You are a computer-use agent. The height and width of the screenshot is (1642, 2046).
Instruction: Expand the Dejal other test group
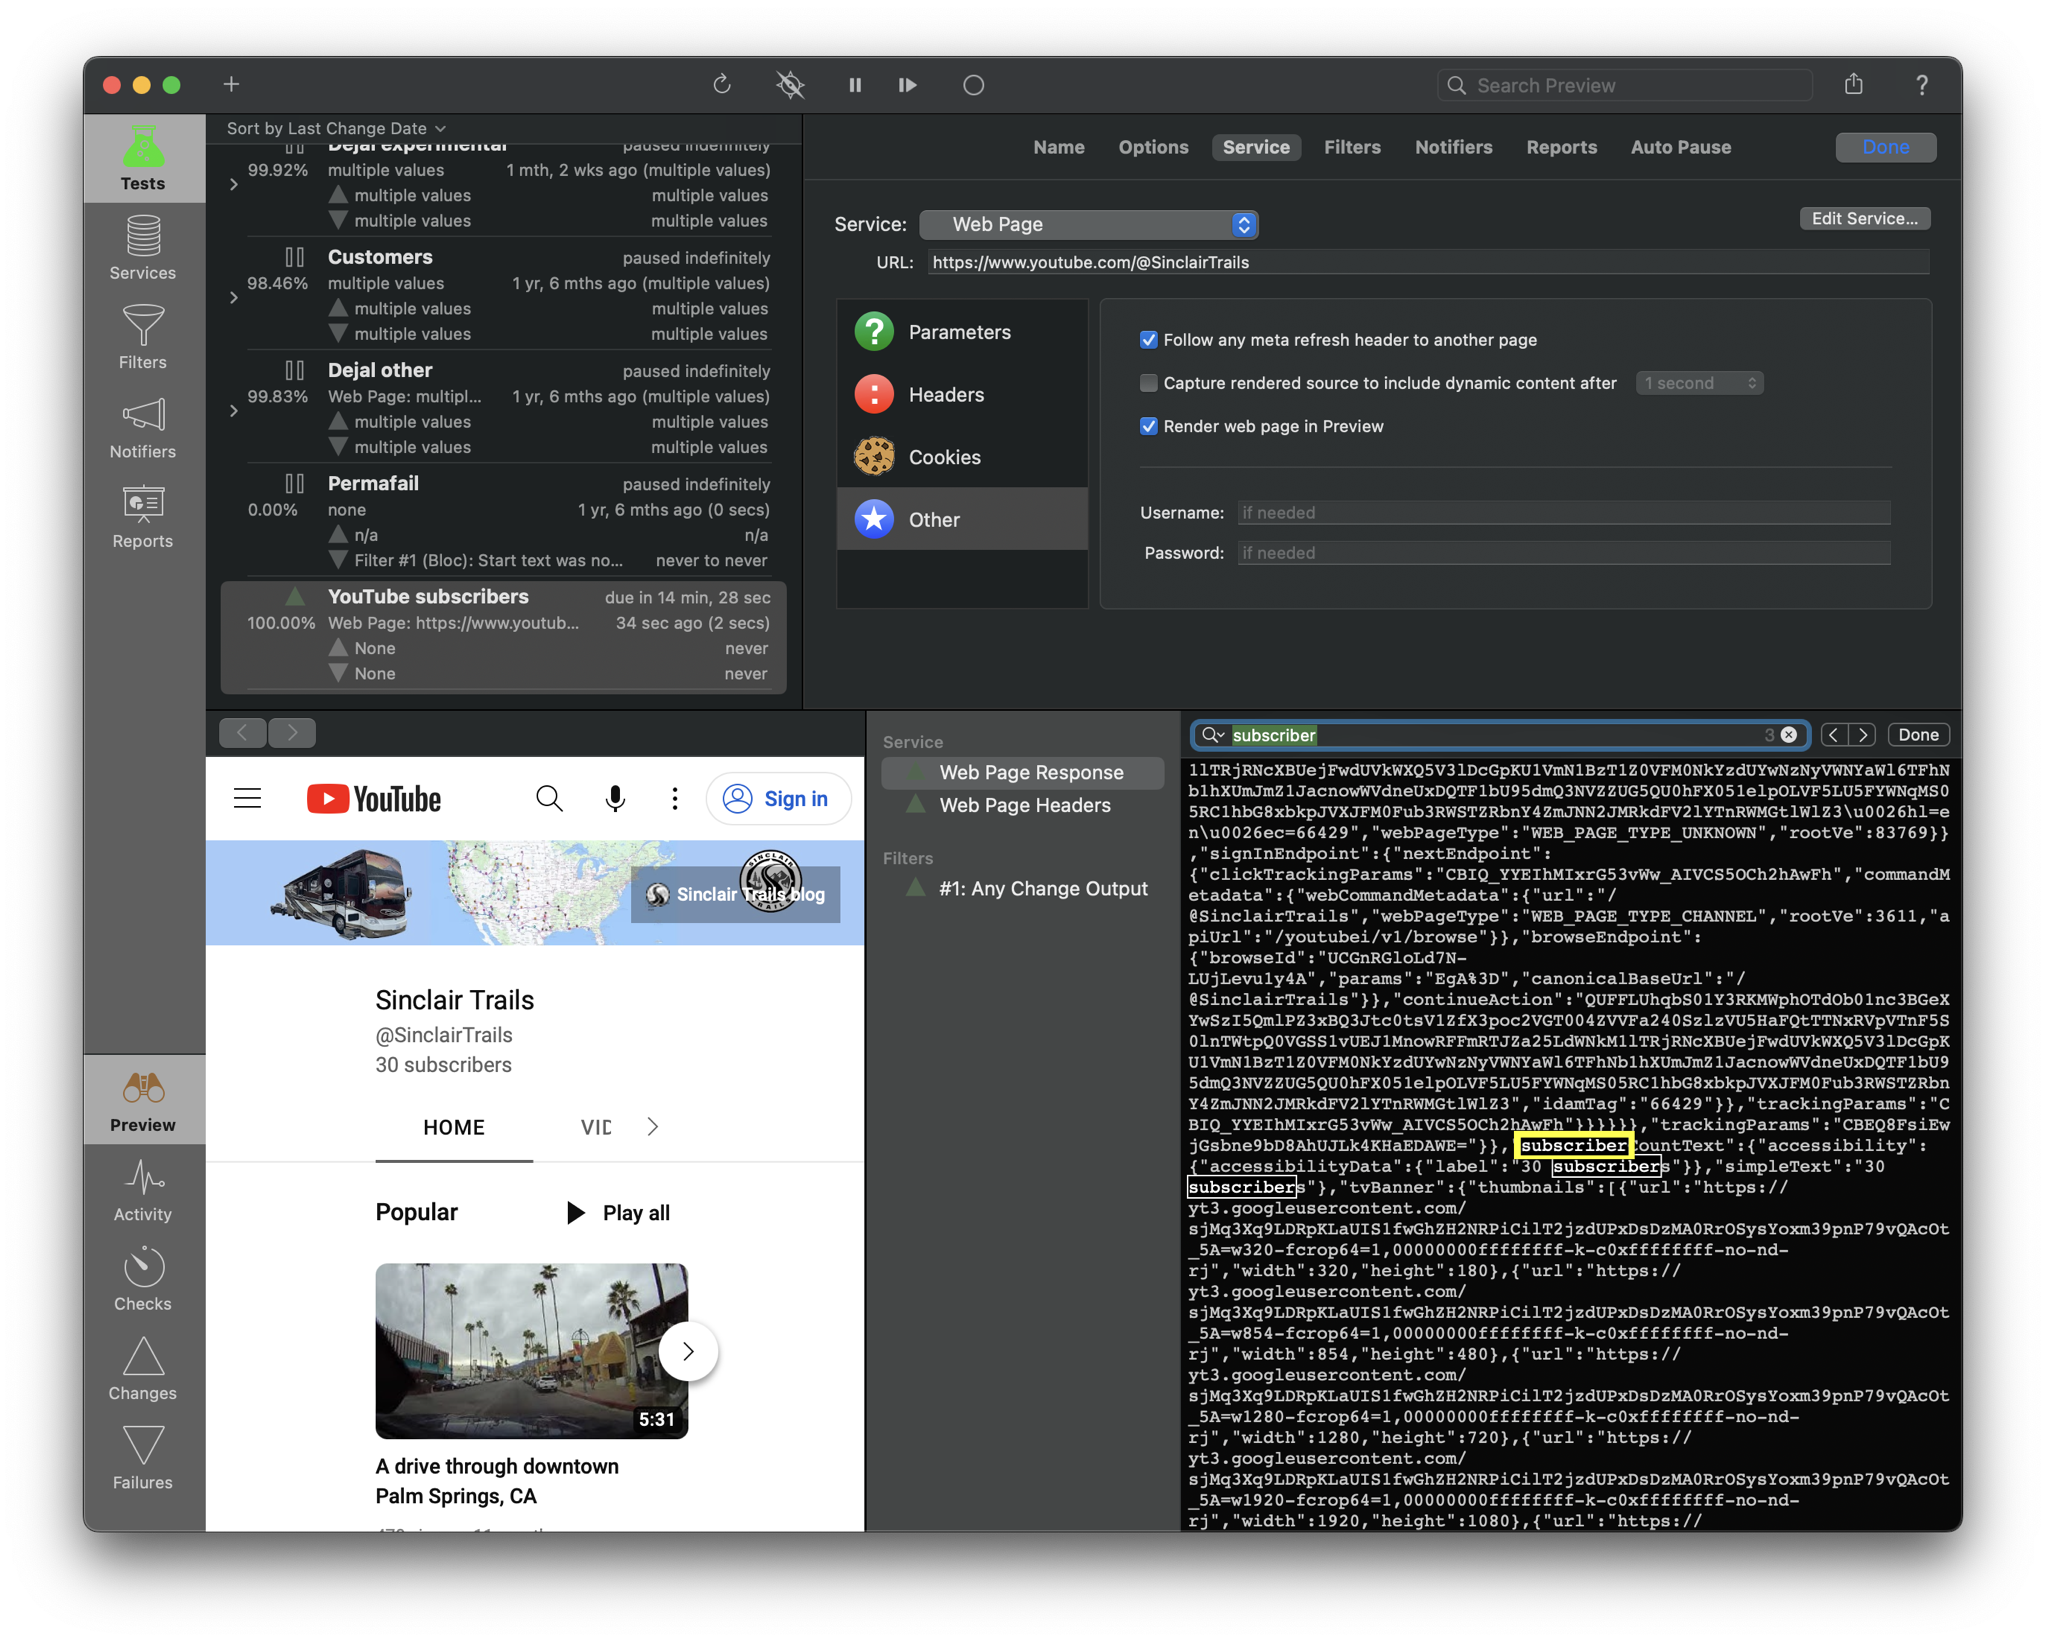coord(233,410)
